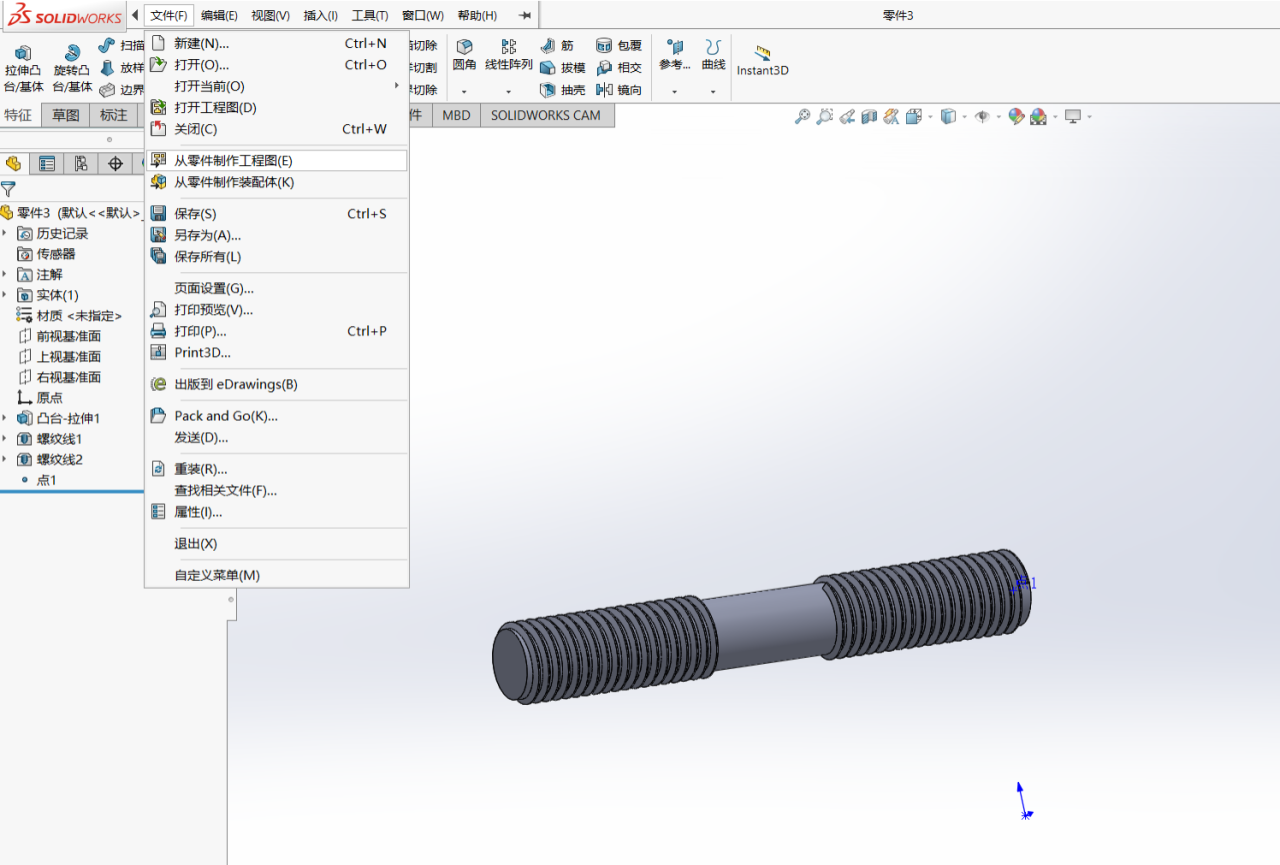Click the Edit Appearance color ball icon

point(1016,117)
